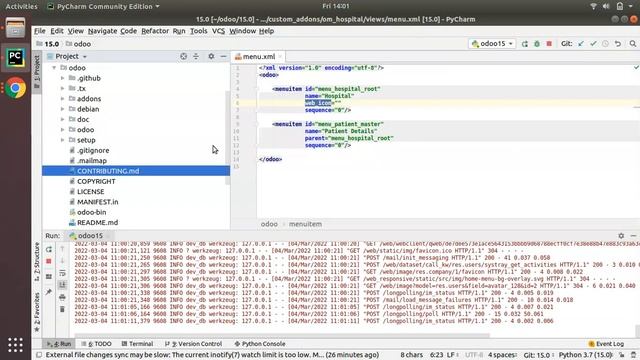Open the VCS menu
Viewport: 640px width, 360px height.
tap(218, 31)
